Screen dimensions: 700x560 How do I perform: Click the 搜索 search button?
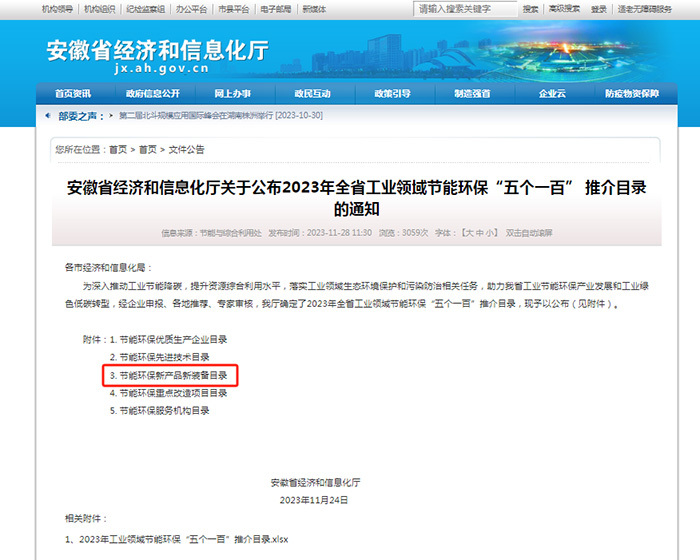530,9
